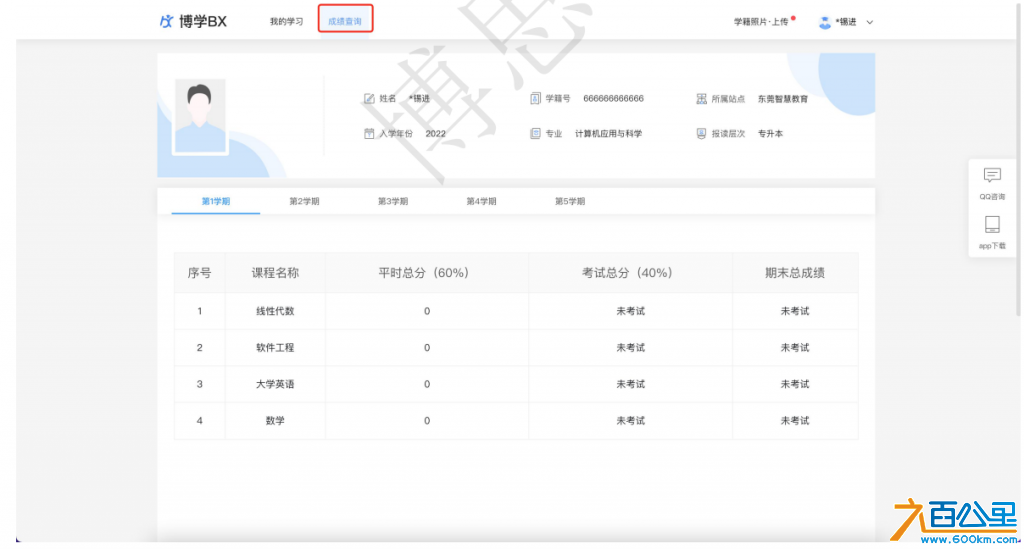Screen dimensions: 1024x549
Task: Click the icon beside 专业
Action: pos(535,133)
